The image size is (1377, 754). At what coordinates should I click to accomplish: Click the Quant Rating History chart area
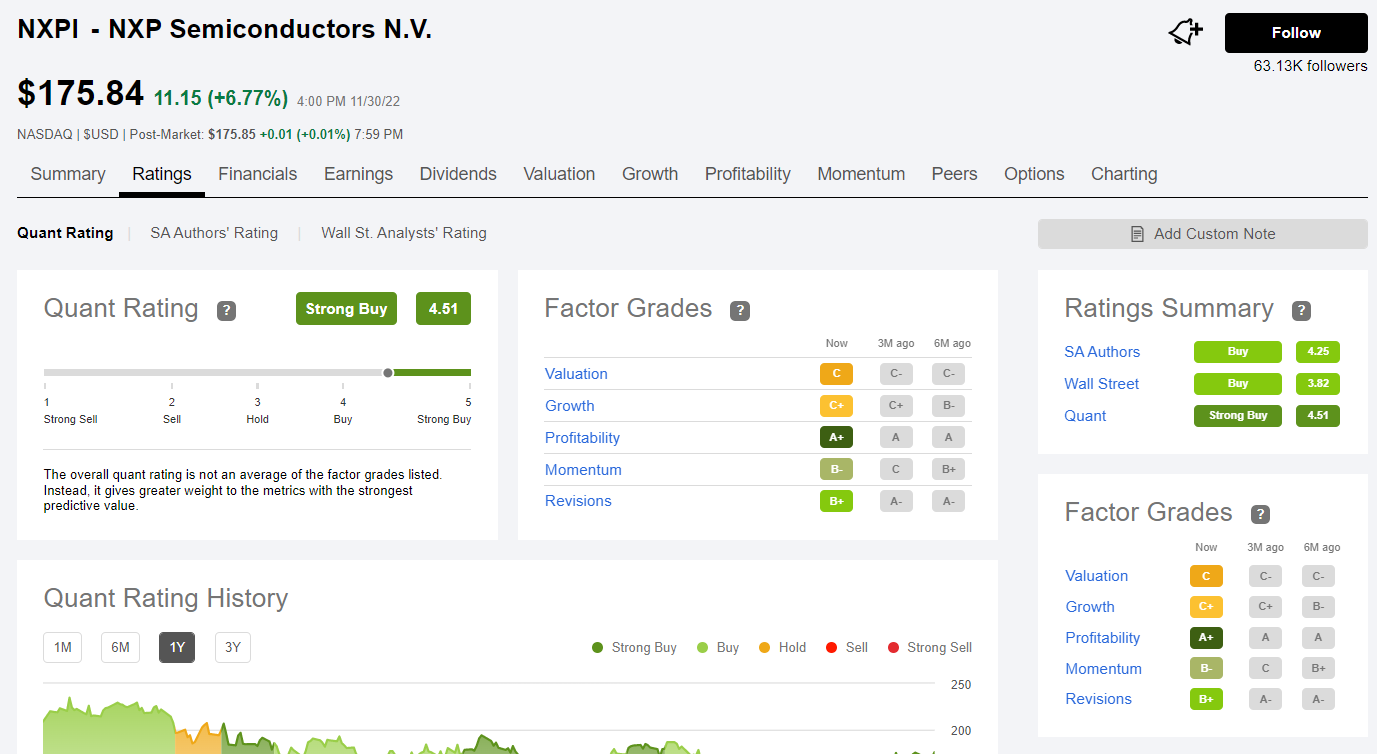[490, 718]
